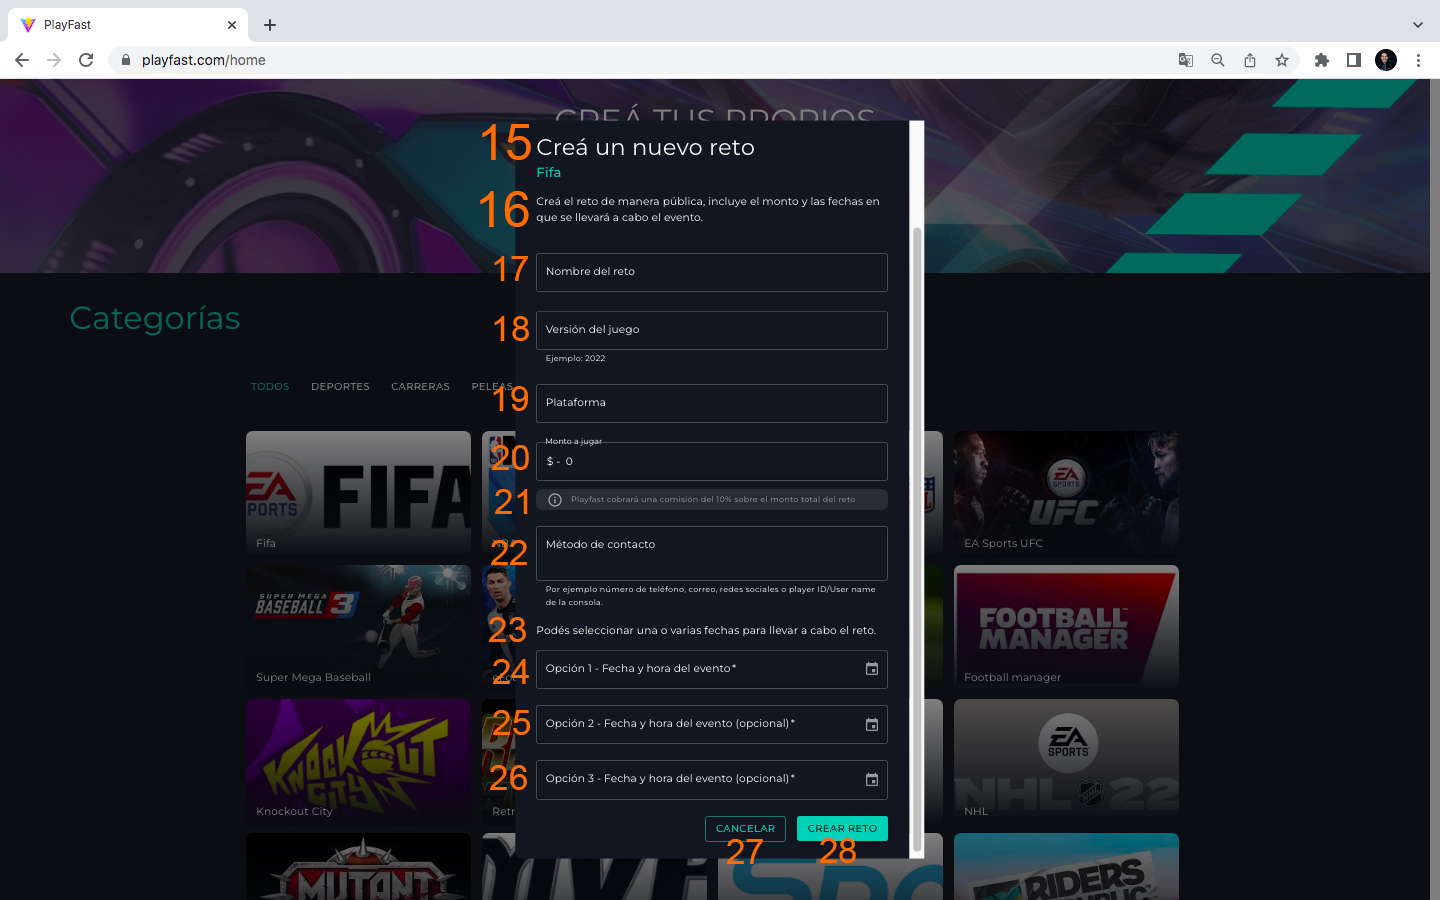Open the NHL game card
This screenshot has width=1440, height=900.
click(1066, 761)
